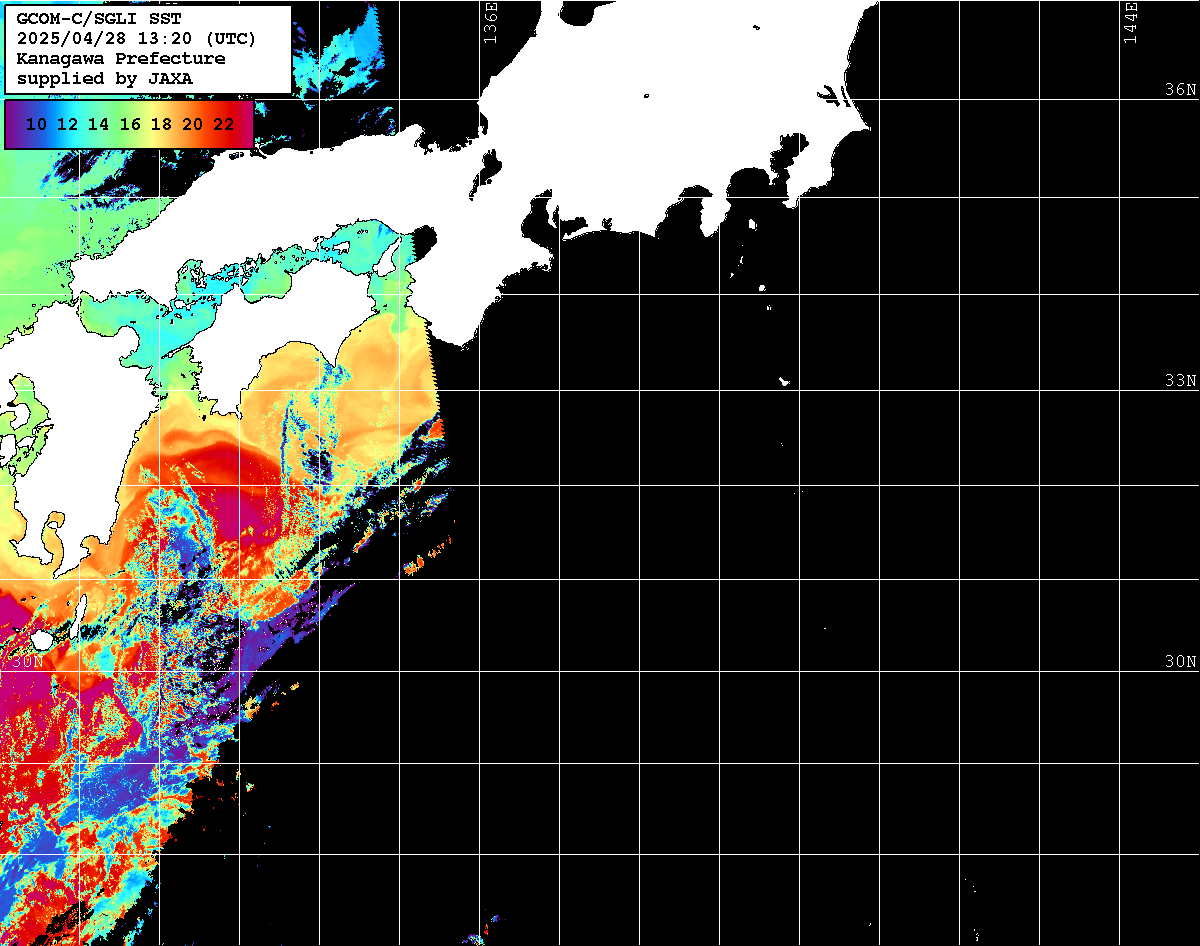This screenshot has width=1200, height=946.
Task: Click the "supplied by JAXA" credit text
Action: (x=105, y=78)
